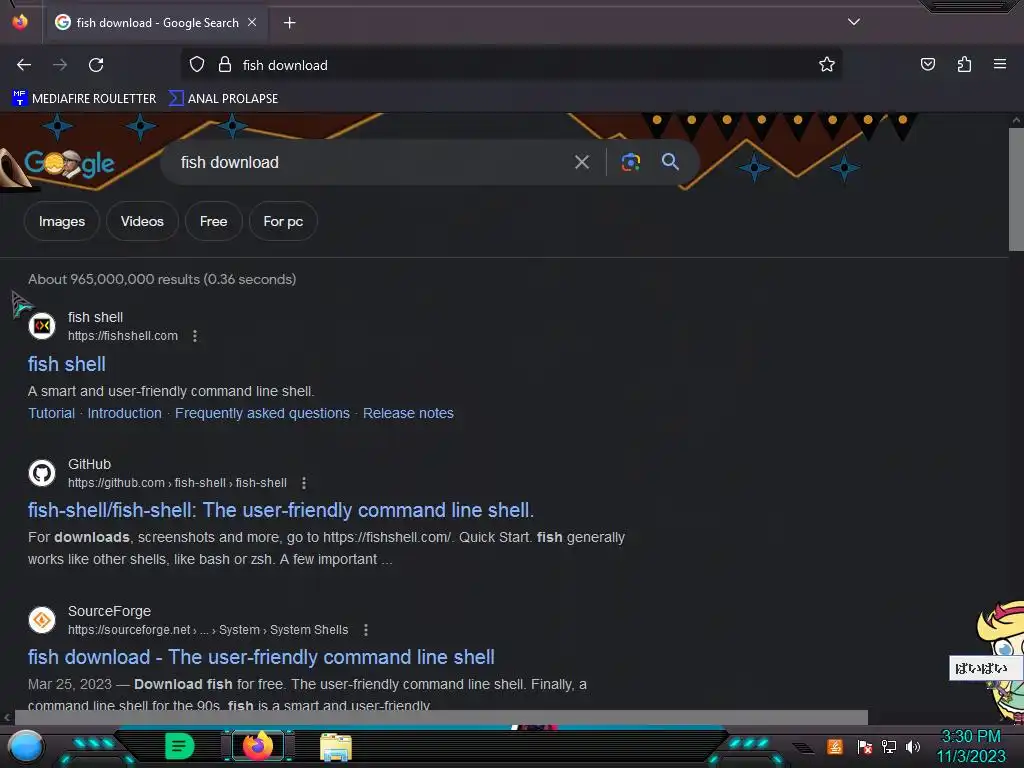Open options for the GitHub result

(304, 483)
